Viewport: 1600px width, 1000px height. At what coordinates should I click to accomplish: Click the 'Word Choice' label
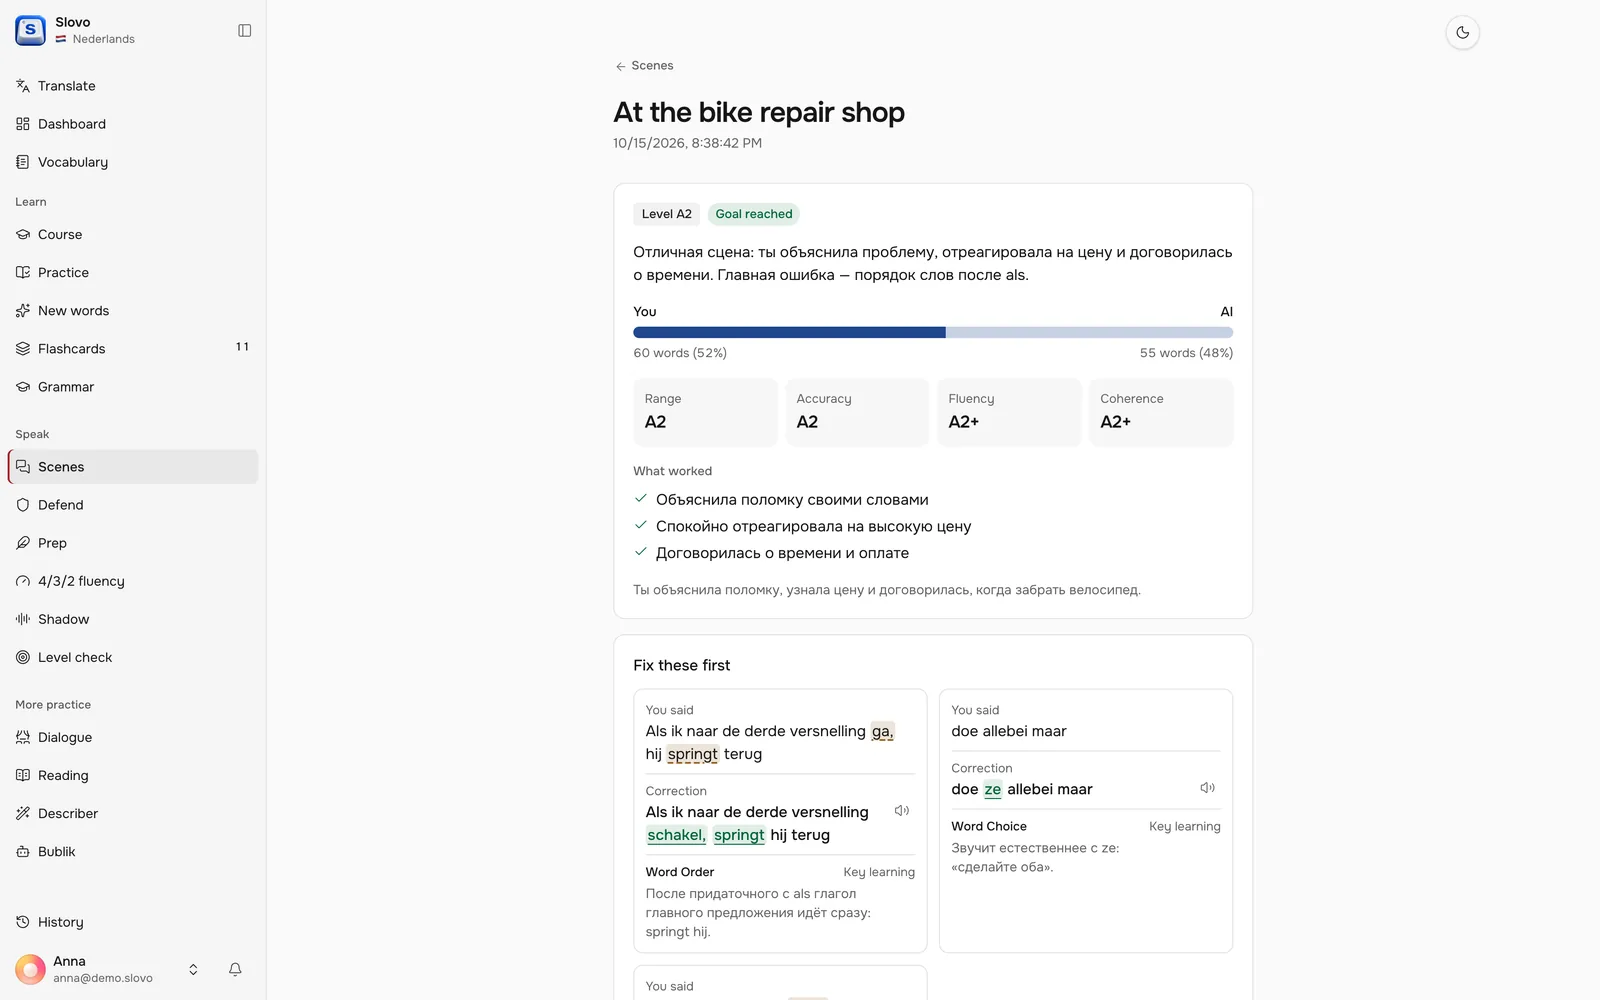click(989, 826)
